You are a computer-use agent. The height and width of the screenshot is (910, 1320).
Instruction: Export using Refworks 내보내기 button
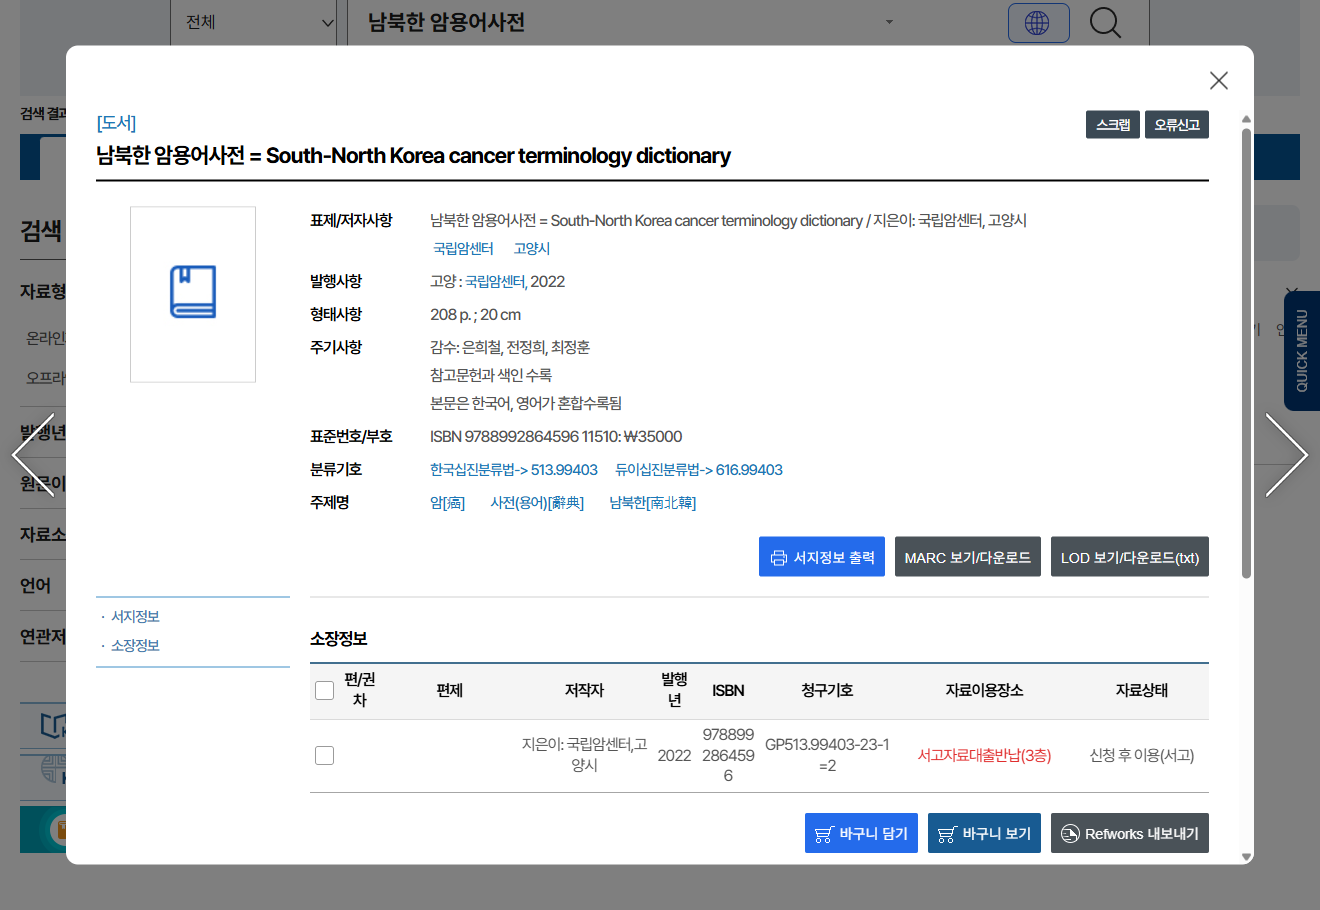point(1129,833)
